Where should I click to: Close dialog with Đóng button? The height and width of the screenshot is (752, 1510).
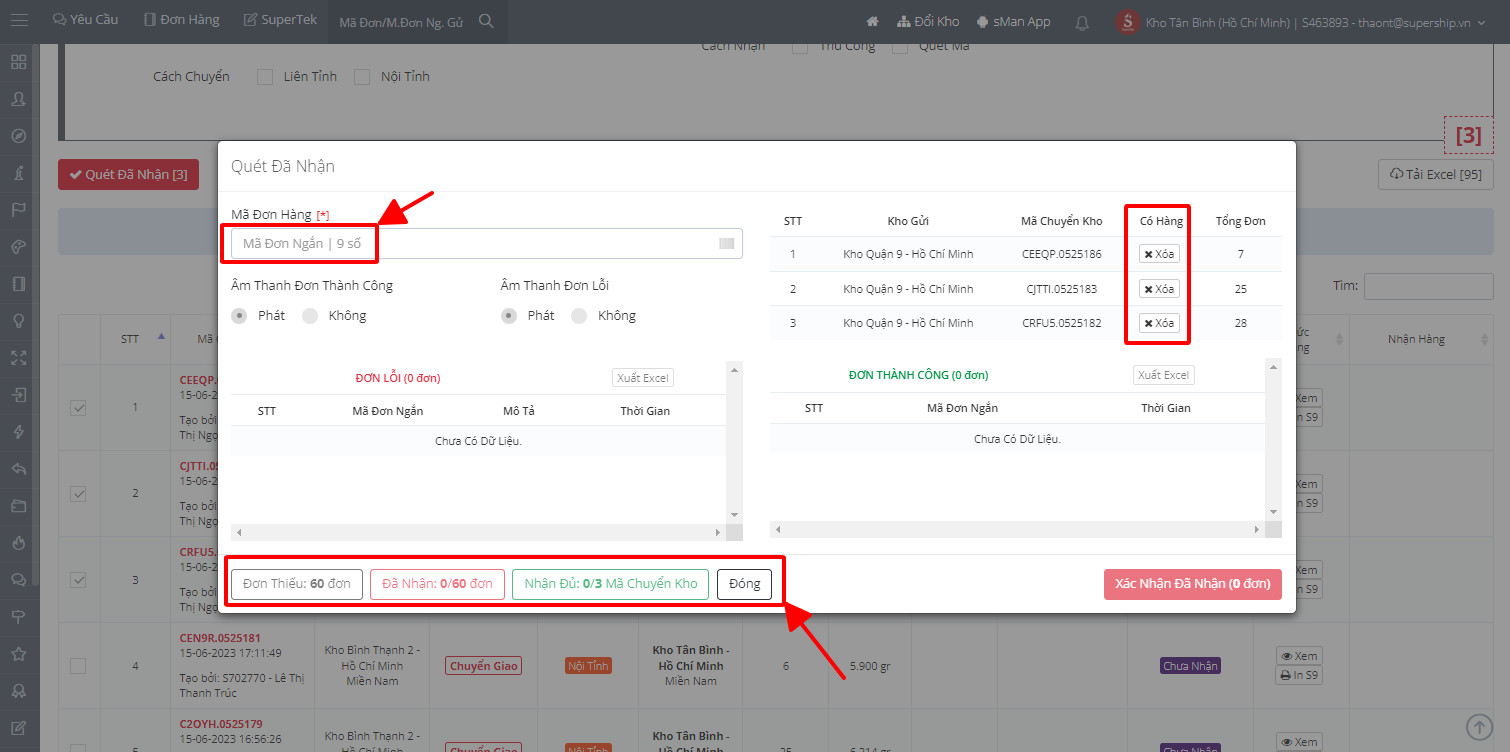[744, 584]
